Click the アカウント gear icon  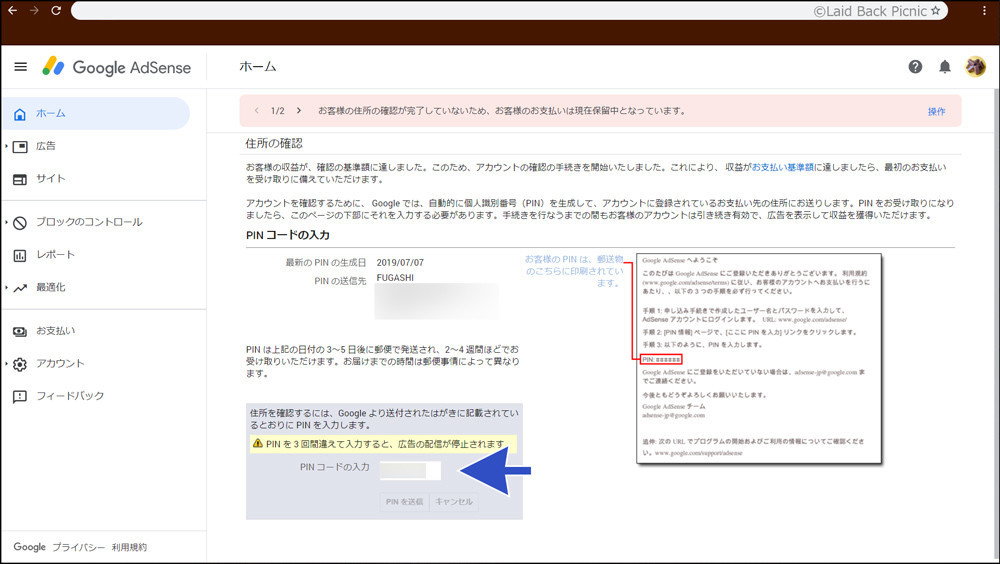point(20,364)
